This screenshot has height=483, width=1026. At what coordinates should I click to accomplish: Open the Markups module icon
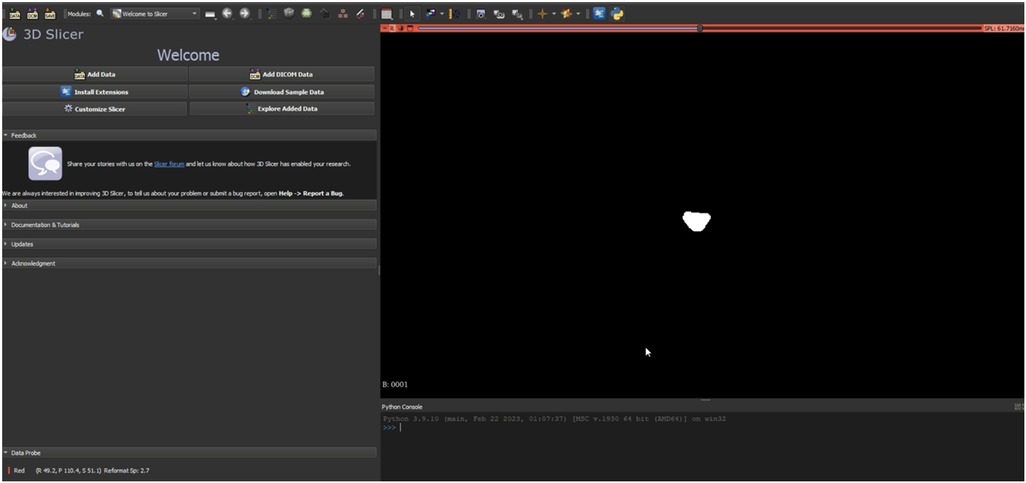[x=342, y=14]
